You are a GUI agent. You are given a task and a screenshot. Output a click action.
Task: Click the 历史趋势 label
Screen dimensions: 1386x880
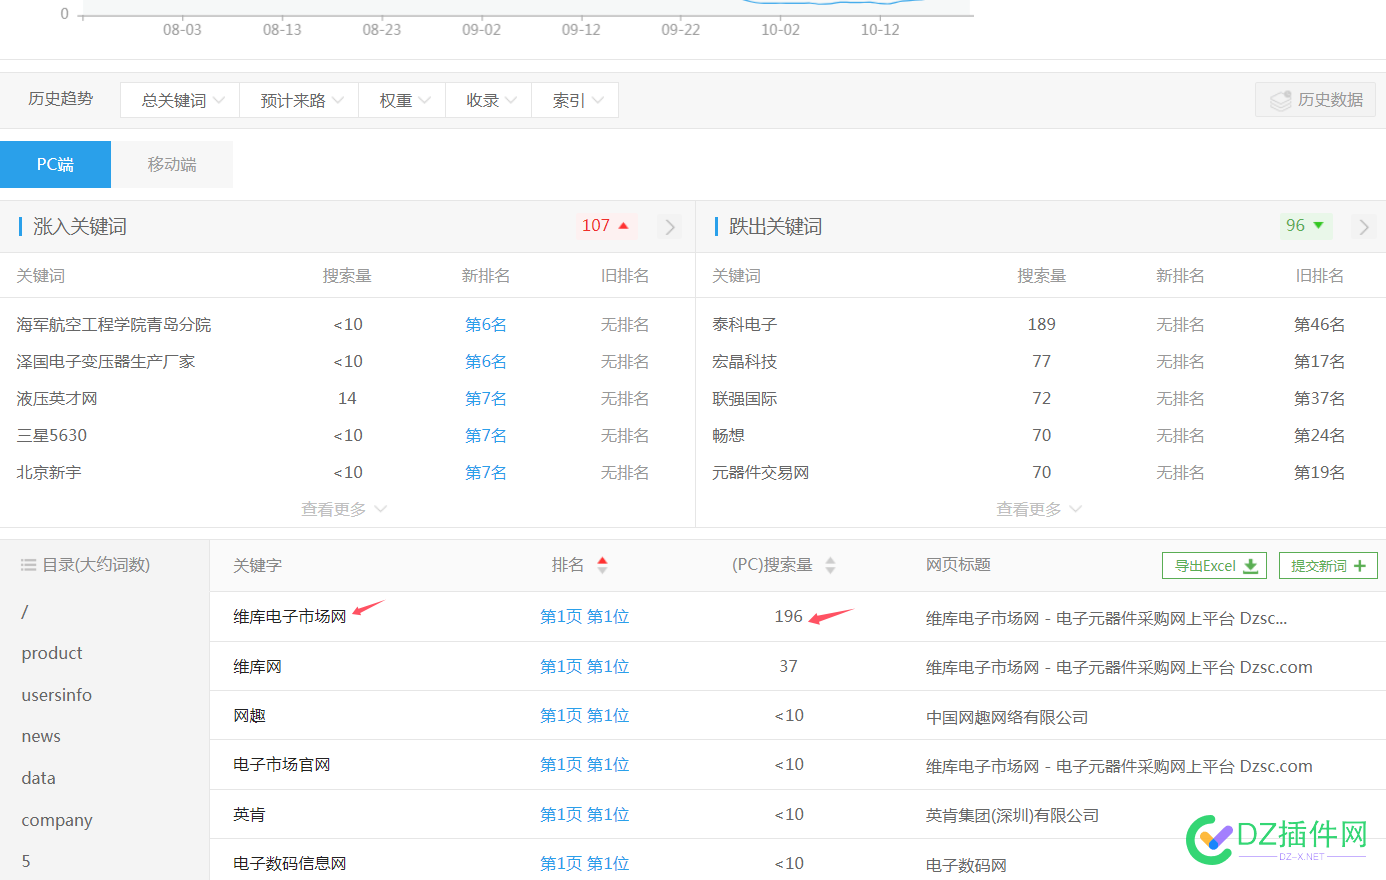(61, 99)
